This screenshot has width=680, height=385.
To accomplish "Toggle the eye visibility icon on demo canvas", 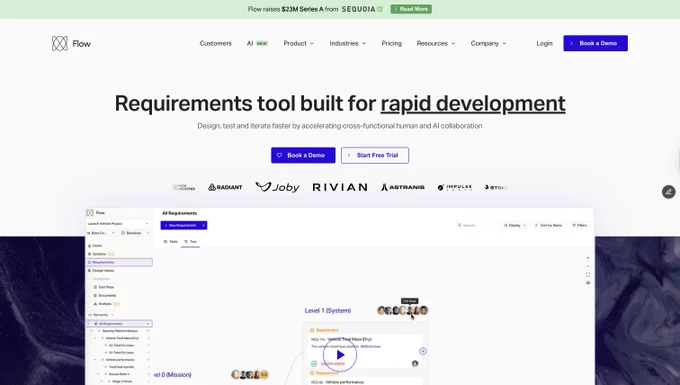I will [588, 283].
